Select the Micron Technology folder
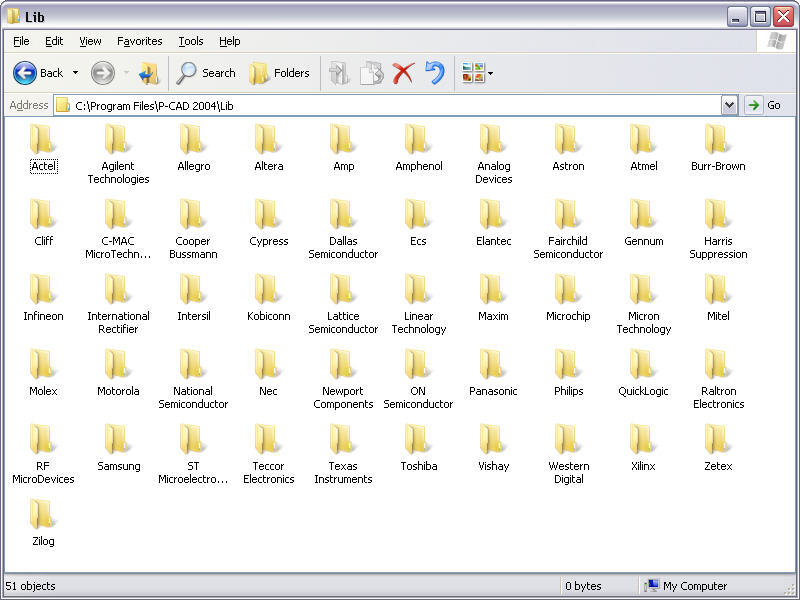800x600 pixels. (x=643, y=305)
